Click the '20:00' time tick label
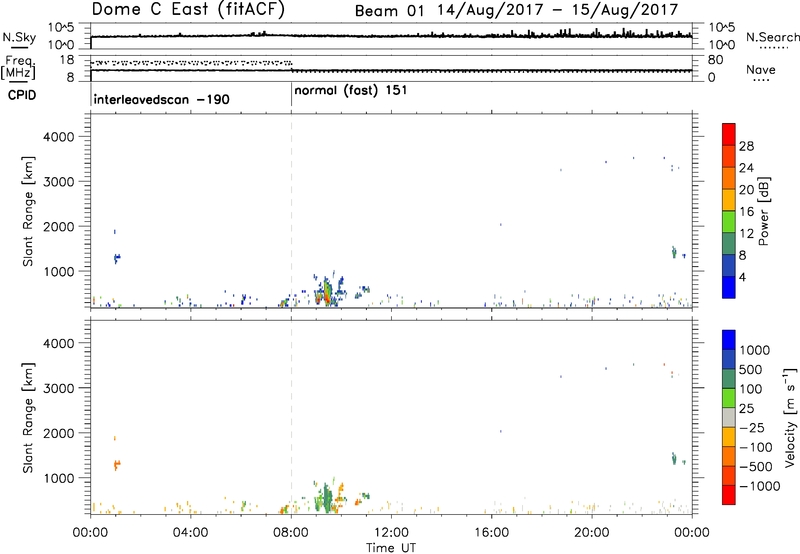The height and width of the screenshot is (554, 800). (x=591, y=533)
